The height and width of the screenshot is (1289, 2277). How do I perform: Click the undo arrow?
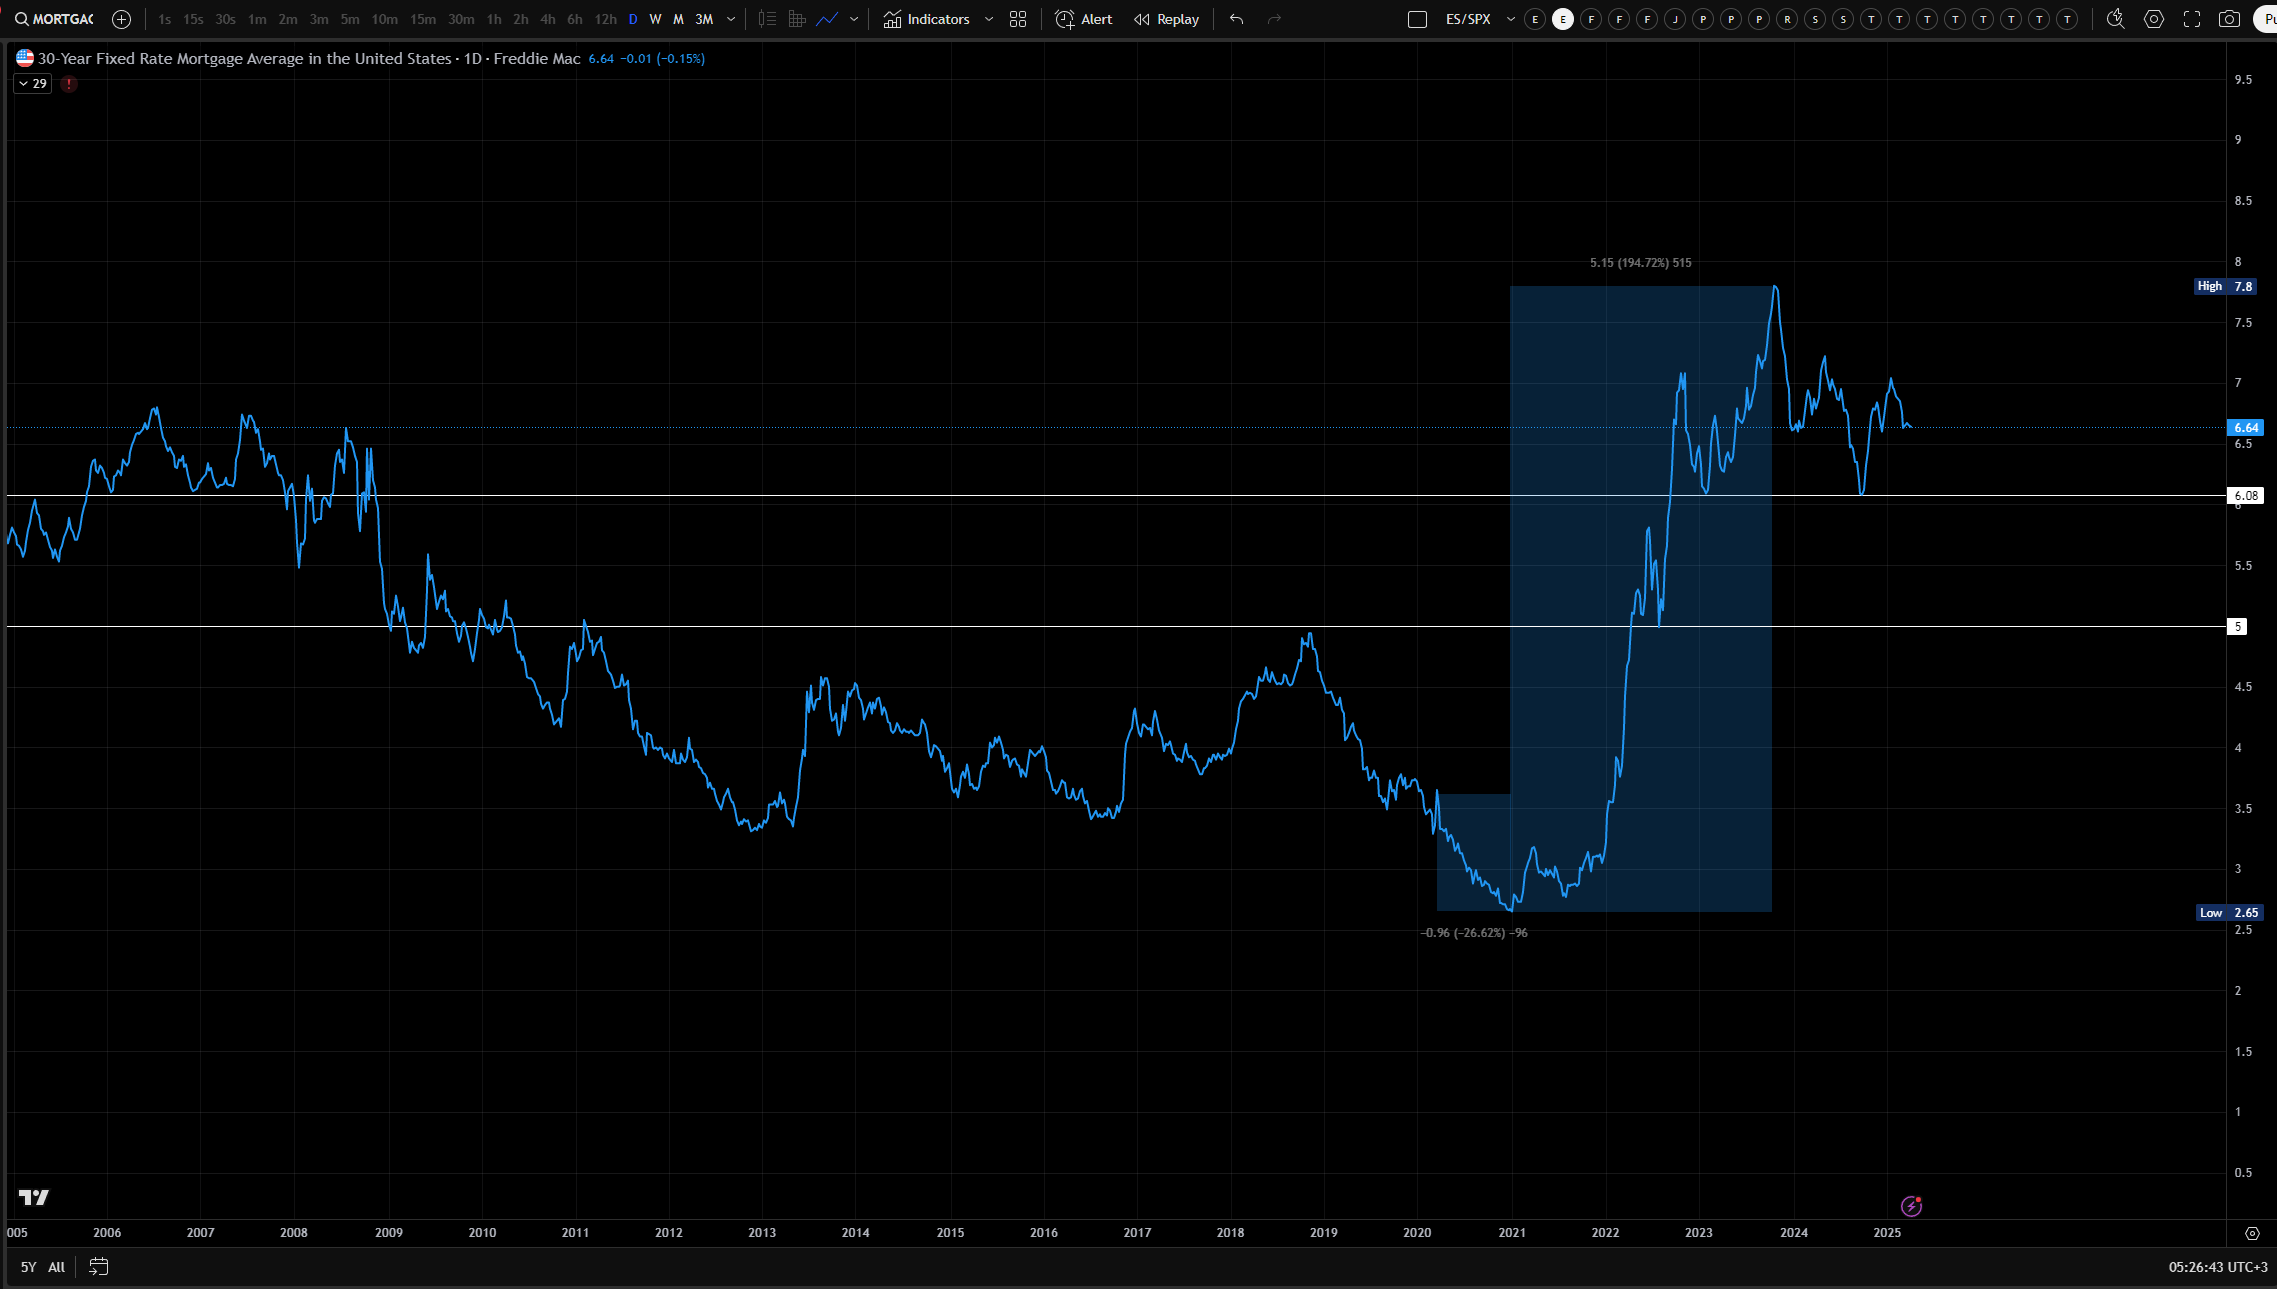1237,19
